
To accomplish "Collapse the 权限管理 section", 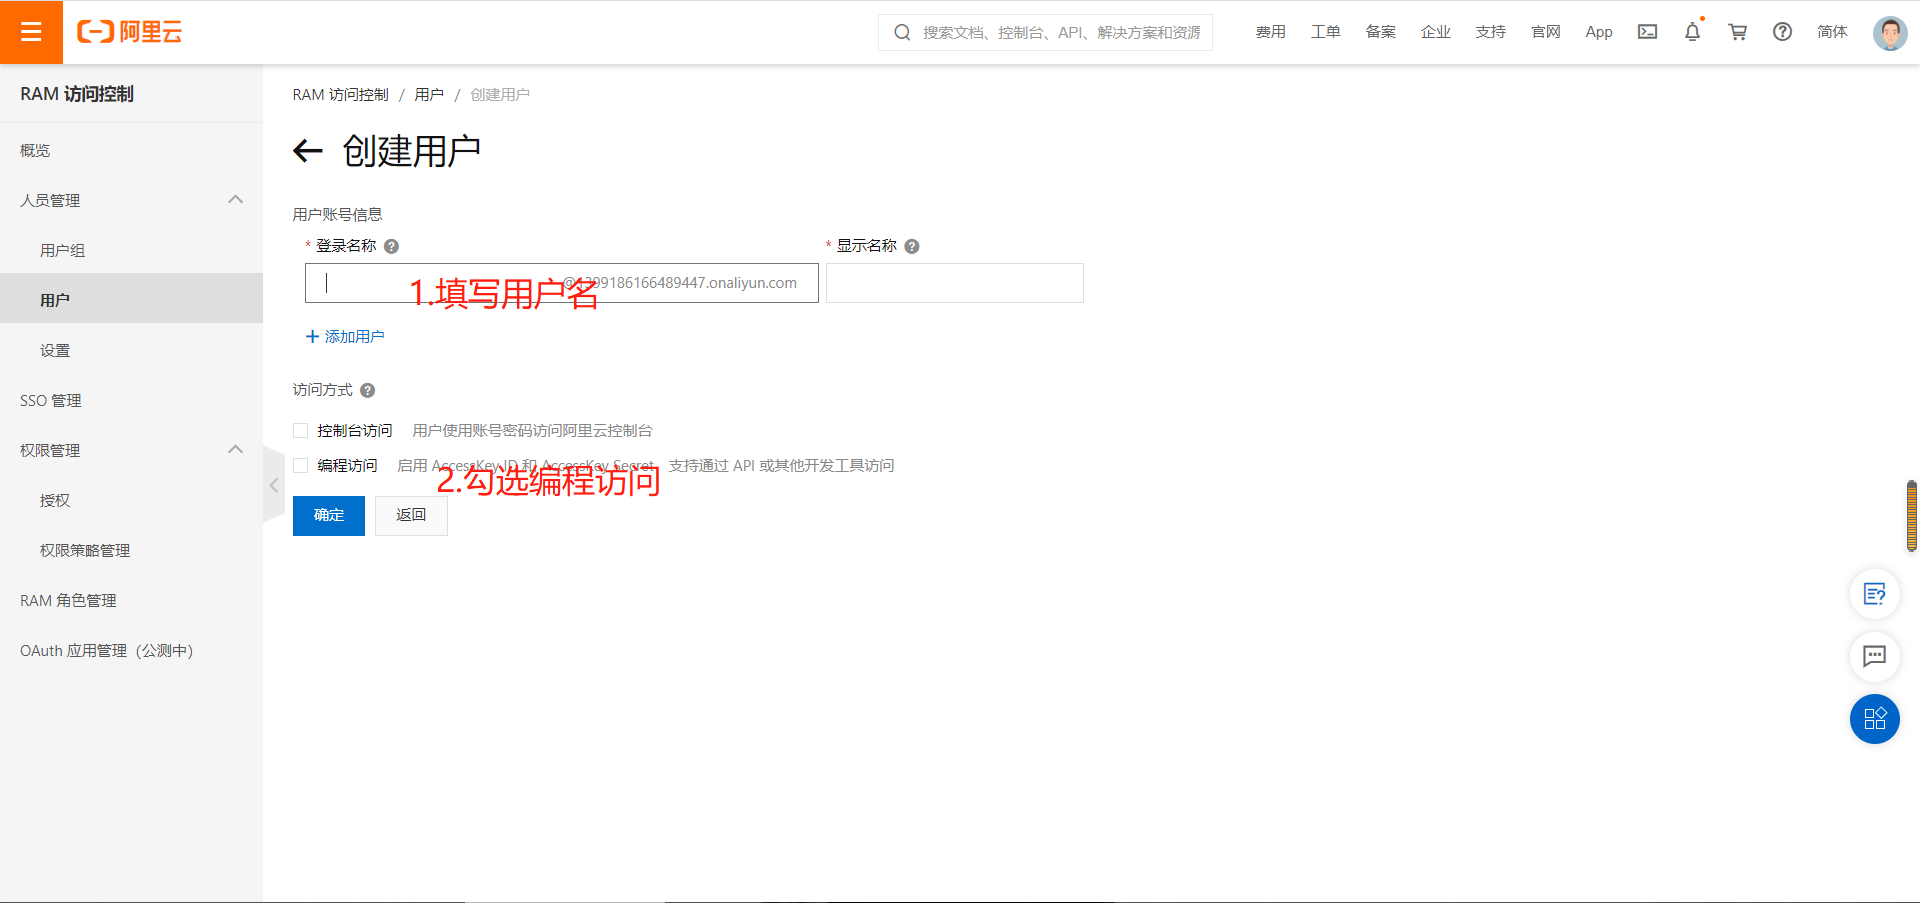I will pos(236,450).
